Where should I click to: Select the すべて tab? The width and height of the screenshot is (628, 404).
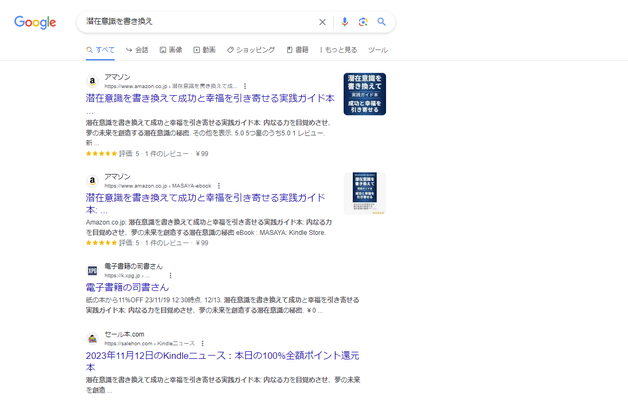[x=100, y=50]
